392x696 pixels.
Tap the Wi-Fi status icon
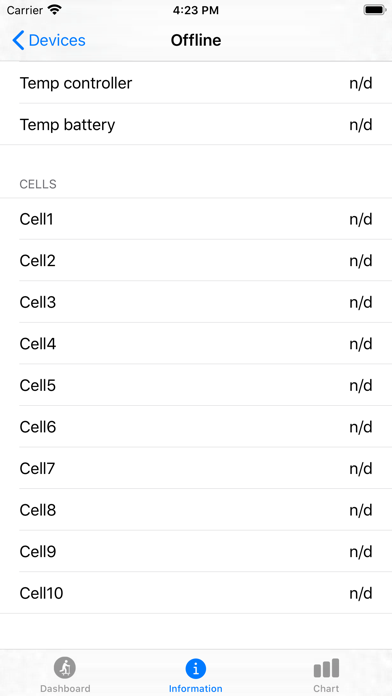pos(55,10)
